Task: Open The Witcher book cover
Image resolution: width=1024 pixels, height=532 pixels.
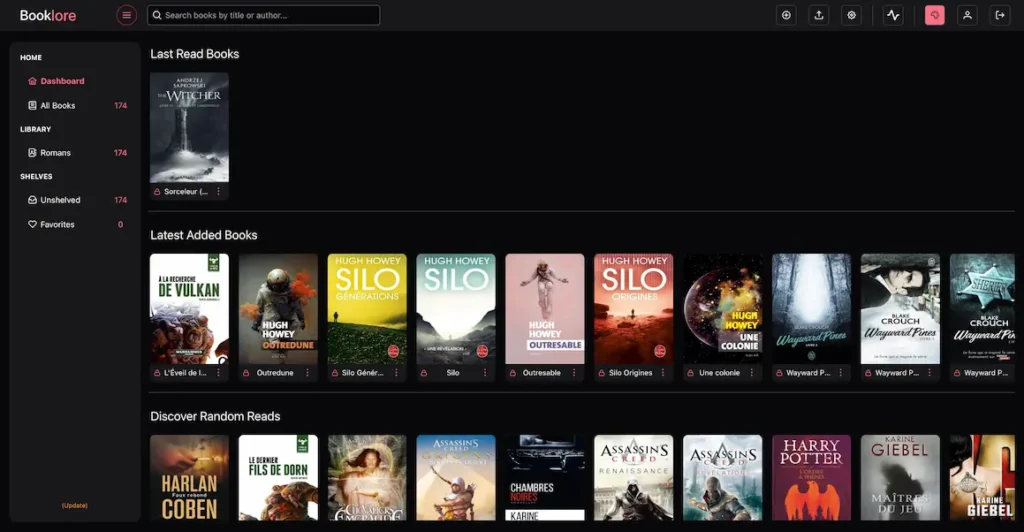Action: 189,127
